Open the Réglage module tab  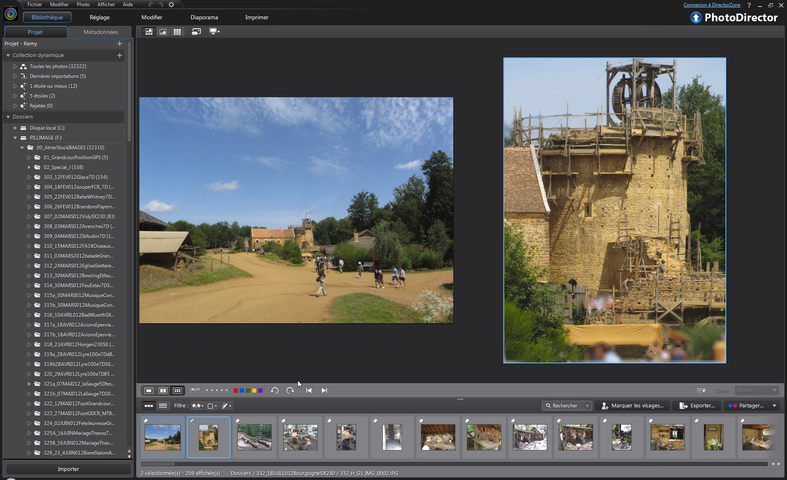tap(100, 17)
